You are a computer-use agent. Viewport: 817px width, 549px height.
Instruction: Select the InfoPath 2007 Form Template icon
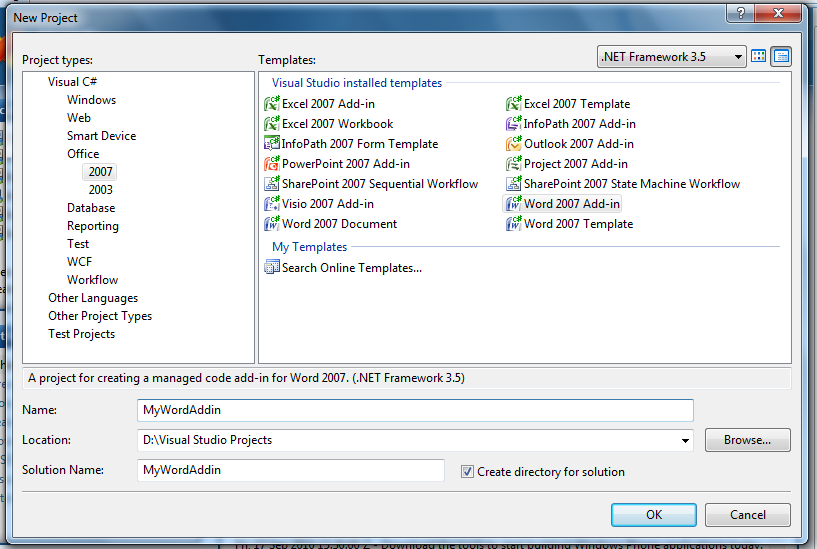coord(271,143)
